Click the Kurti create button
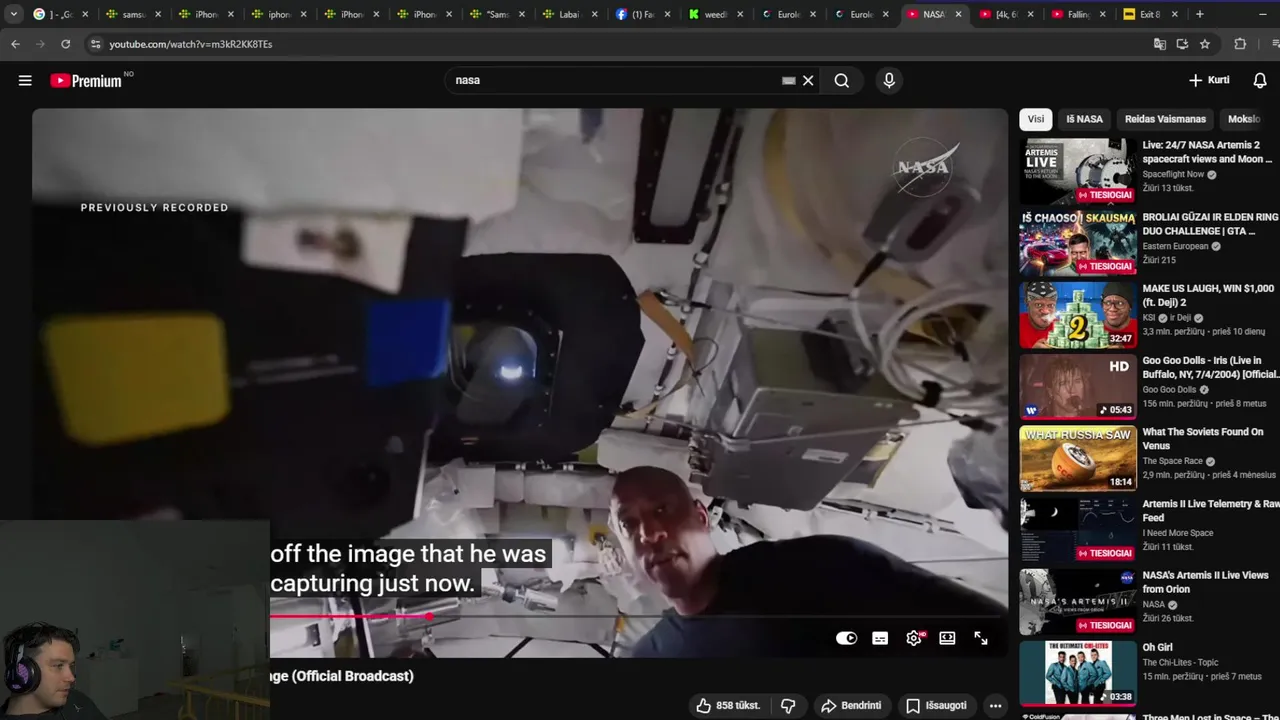The image size is (1280, 720). (1208, 80)
